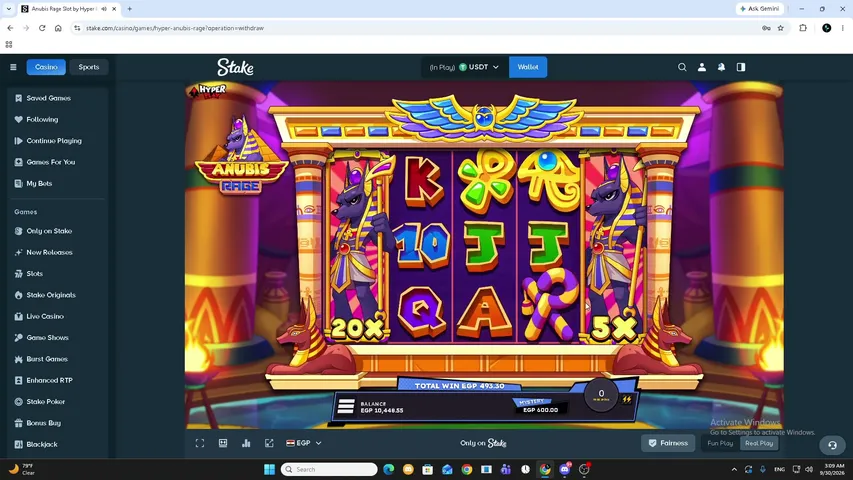Switch to Real Play mode
Image resolution: width=853 pixels, height=480 pixels.
pyautogui.click(x=759, y=443)
